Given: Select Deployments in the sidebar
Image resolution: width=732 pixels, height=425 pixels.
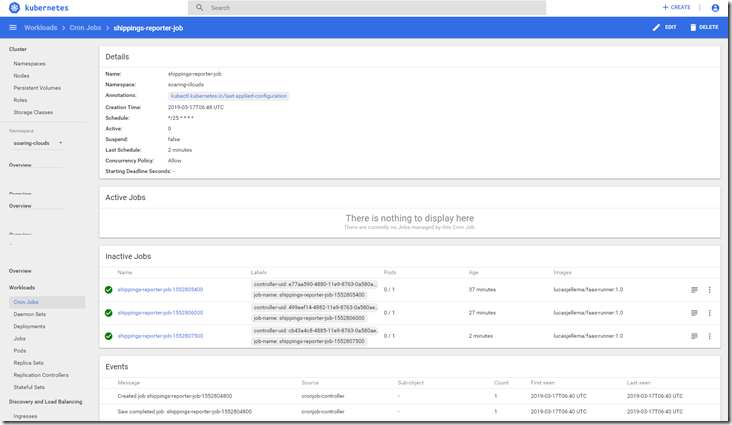Looking at the screenshot, I should 29,326.
